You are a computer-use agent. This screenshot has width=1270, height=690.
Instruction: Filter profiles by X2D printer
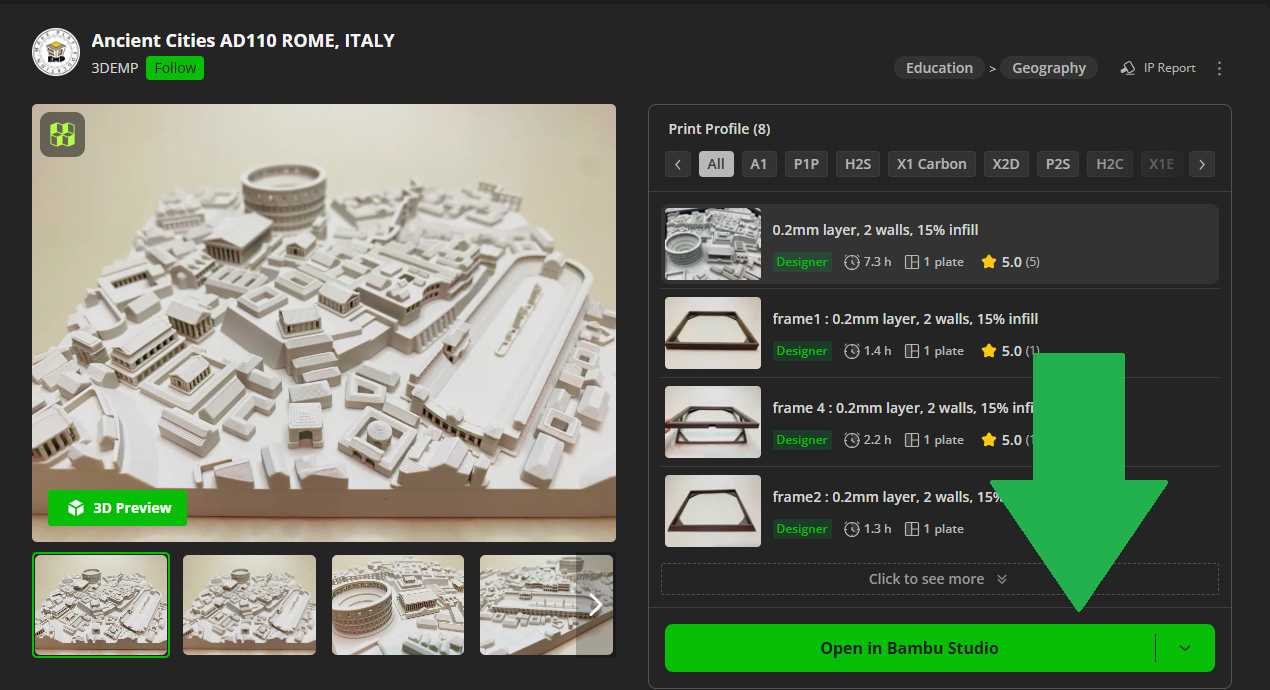click(1006, 164)
